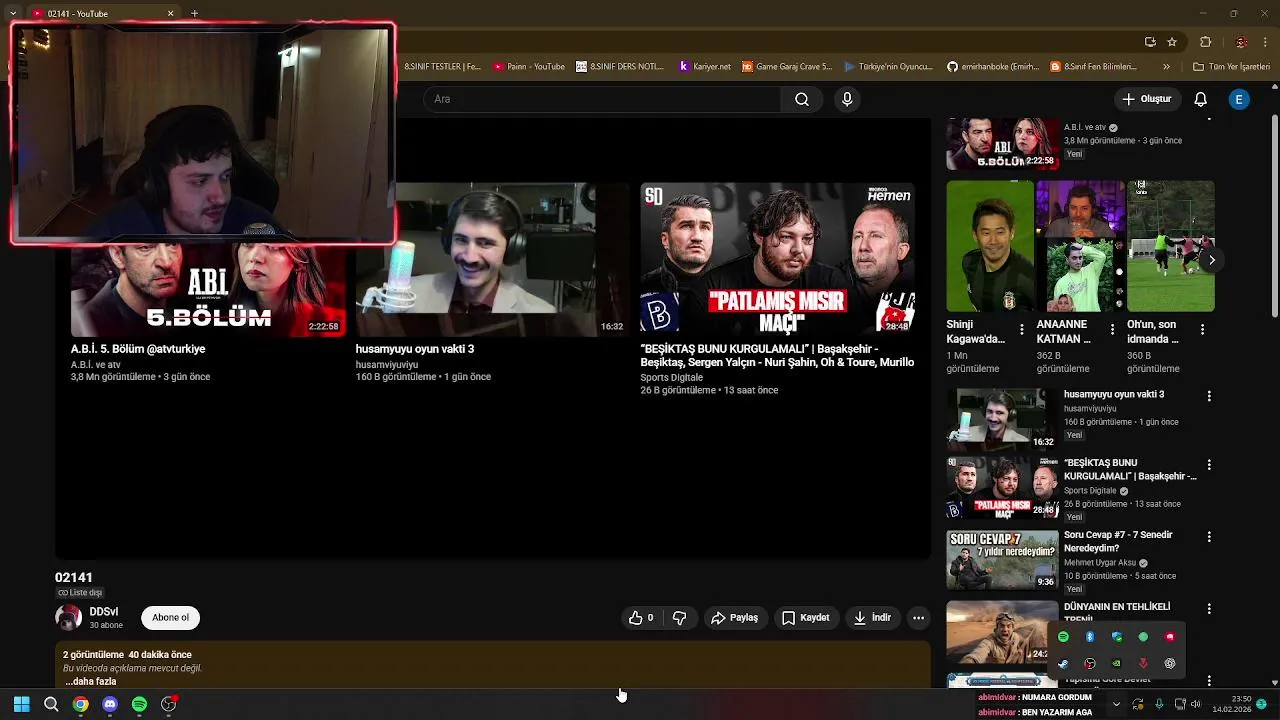The image size is (1280, 720).
Task: Close the 02141 - YouTube tab
Action: (170, 14)
